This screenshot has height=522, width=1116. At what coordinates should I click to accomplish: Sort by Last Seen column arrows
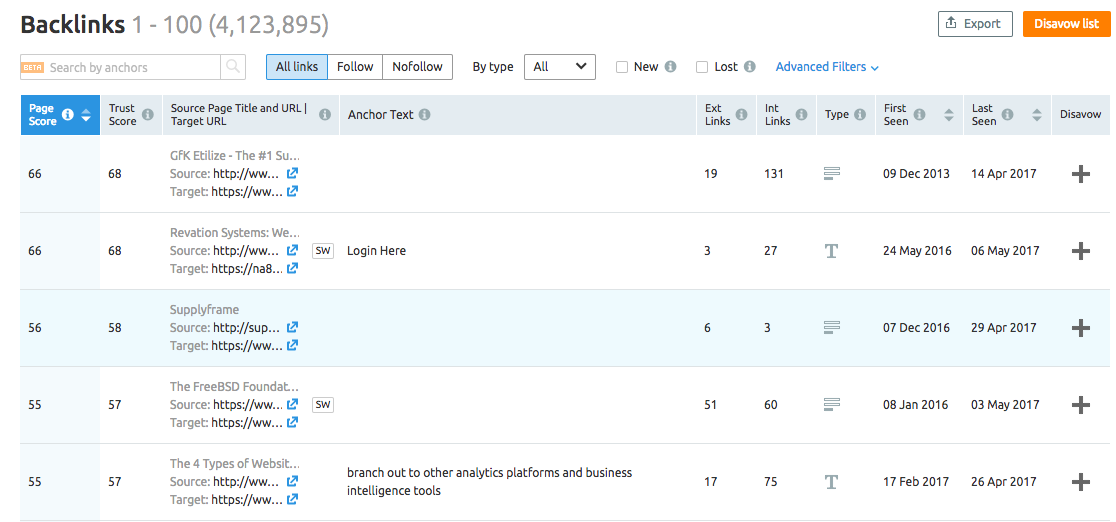[1037, 115]
